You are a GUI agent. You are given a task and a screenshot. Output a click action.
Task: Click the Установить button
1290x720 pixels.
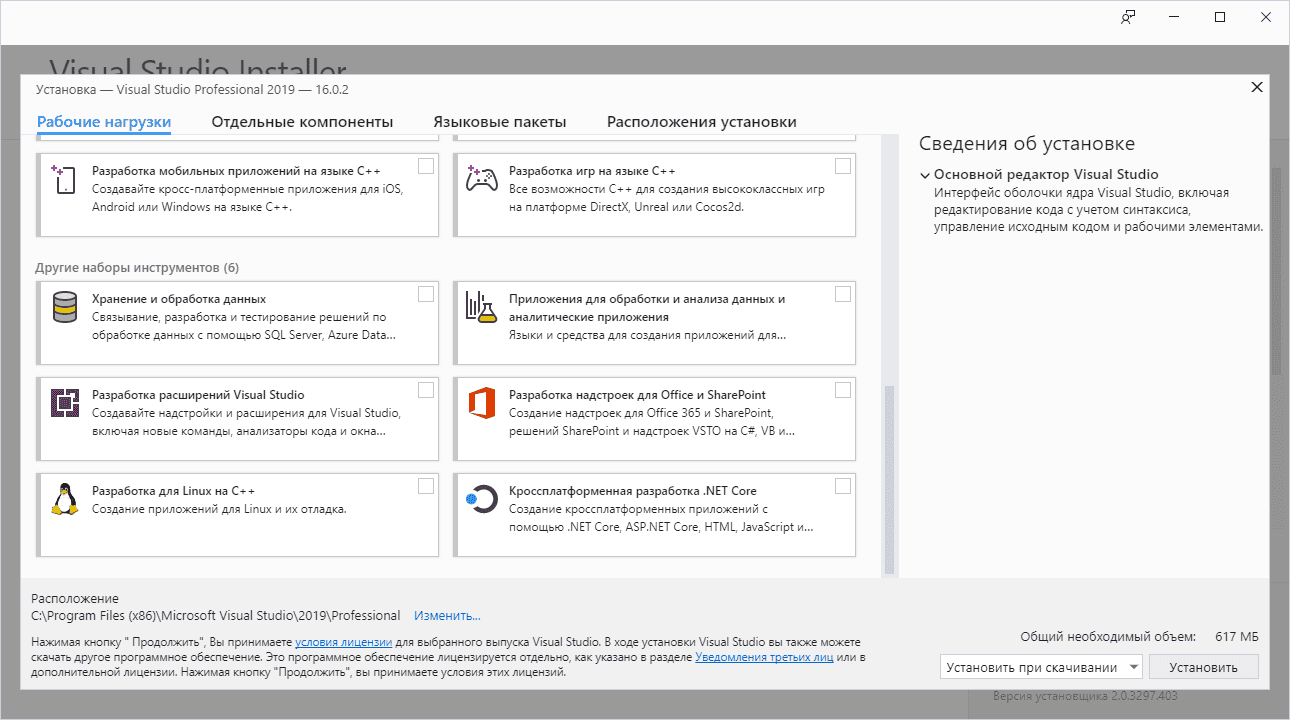pos(1204,667)
